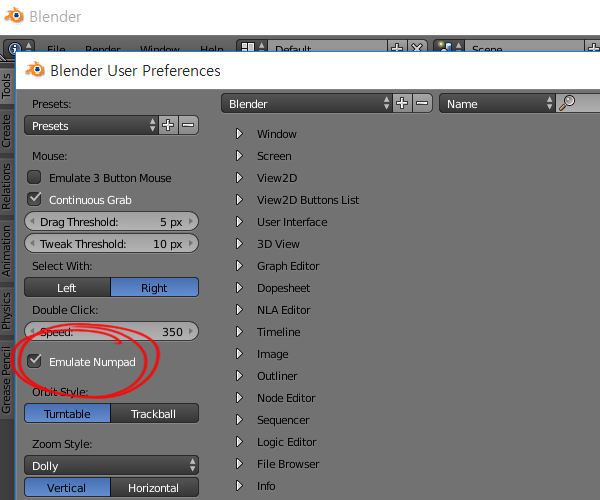Screen dimensions: 600x500
Task: Select Horizontal zoom axis
Action: [x=155, y=487]
